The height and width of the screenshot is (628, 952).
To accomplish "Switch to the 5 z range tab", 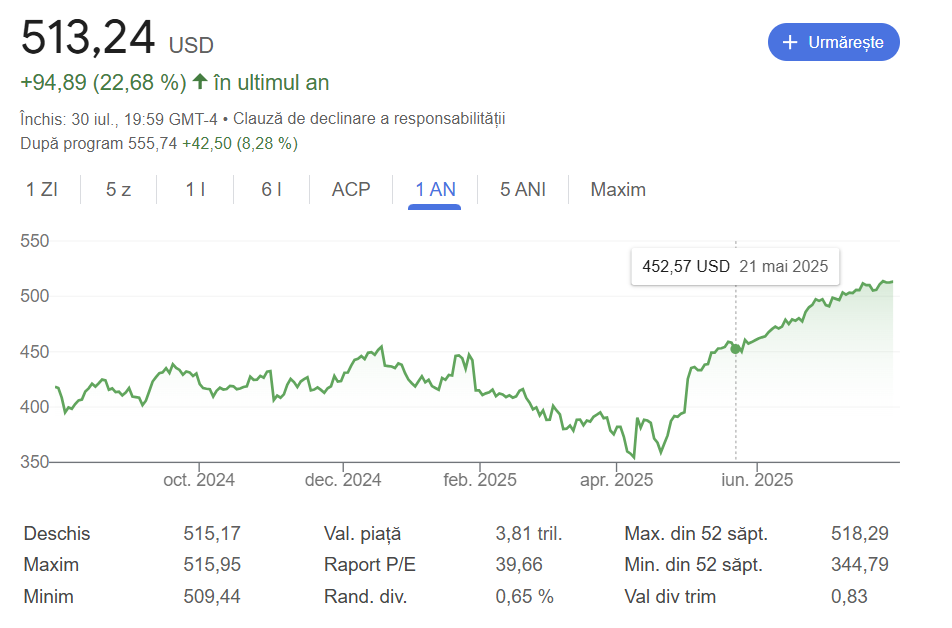I will pos(118,189).
